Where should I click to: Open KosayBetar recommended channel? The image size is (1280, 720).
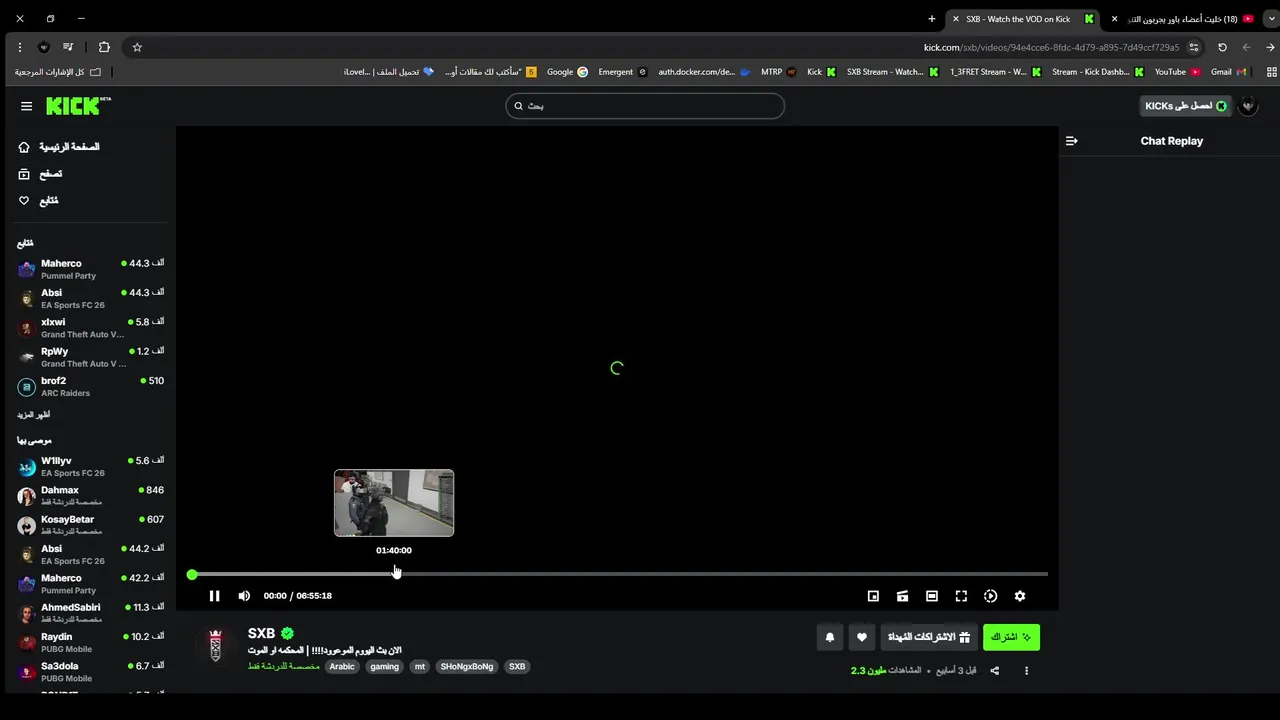(x=90, y=525)
